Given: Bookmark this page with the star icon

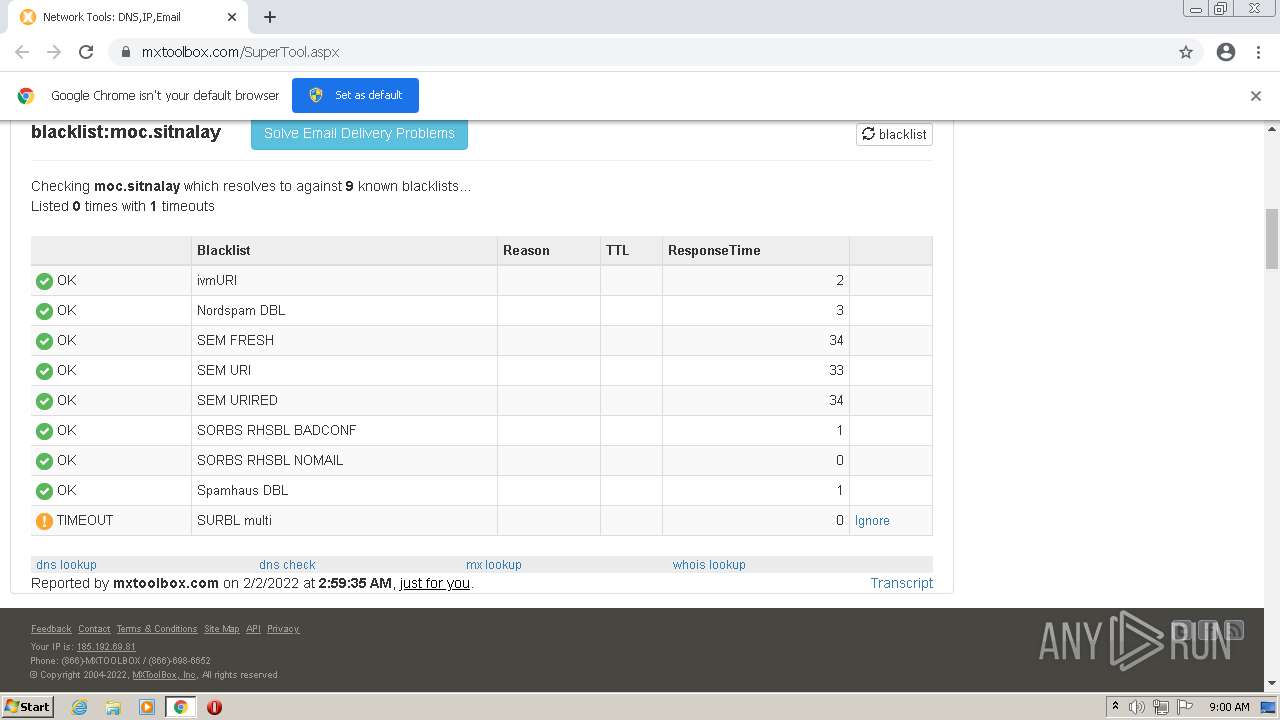Looking at the screenshot, I should [x=1186, y=52].
